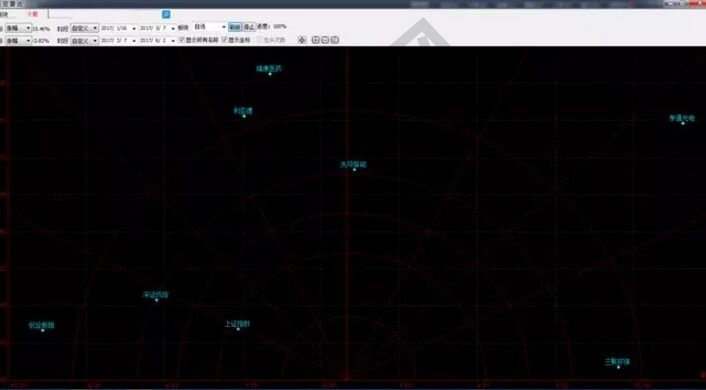Click the blue search icon in top bar
The image size is (706, 390).
(166, 14)
